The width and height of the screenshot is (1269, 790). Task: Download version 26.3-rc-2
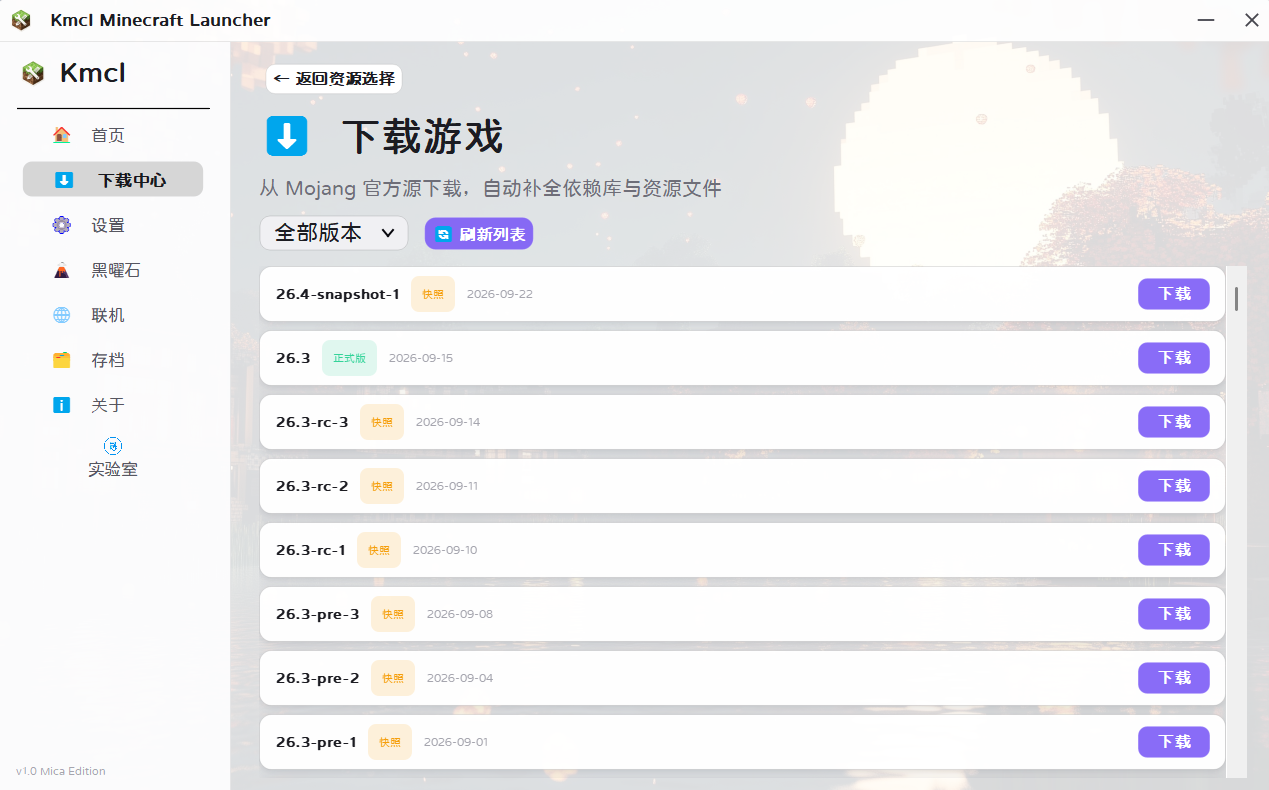click(x=1174, y=486)
